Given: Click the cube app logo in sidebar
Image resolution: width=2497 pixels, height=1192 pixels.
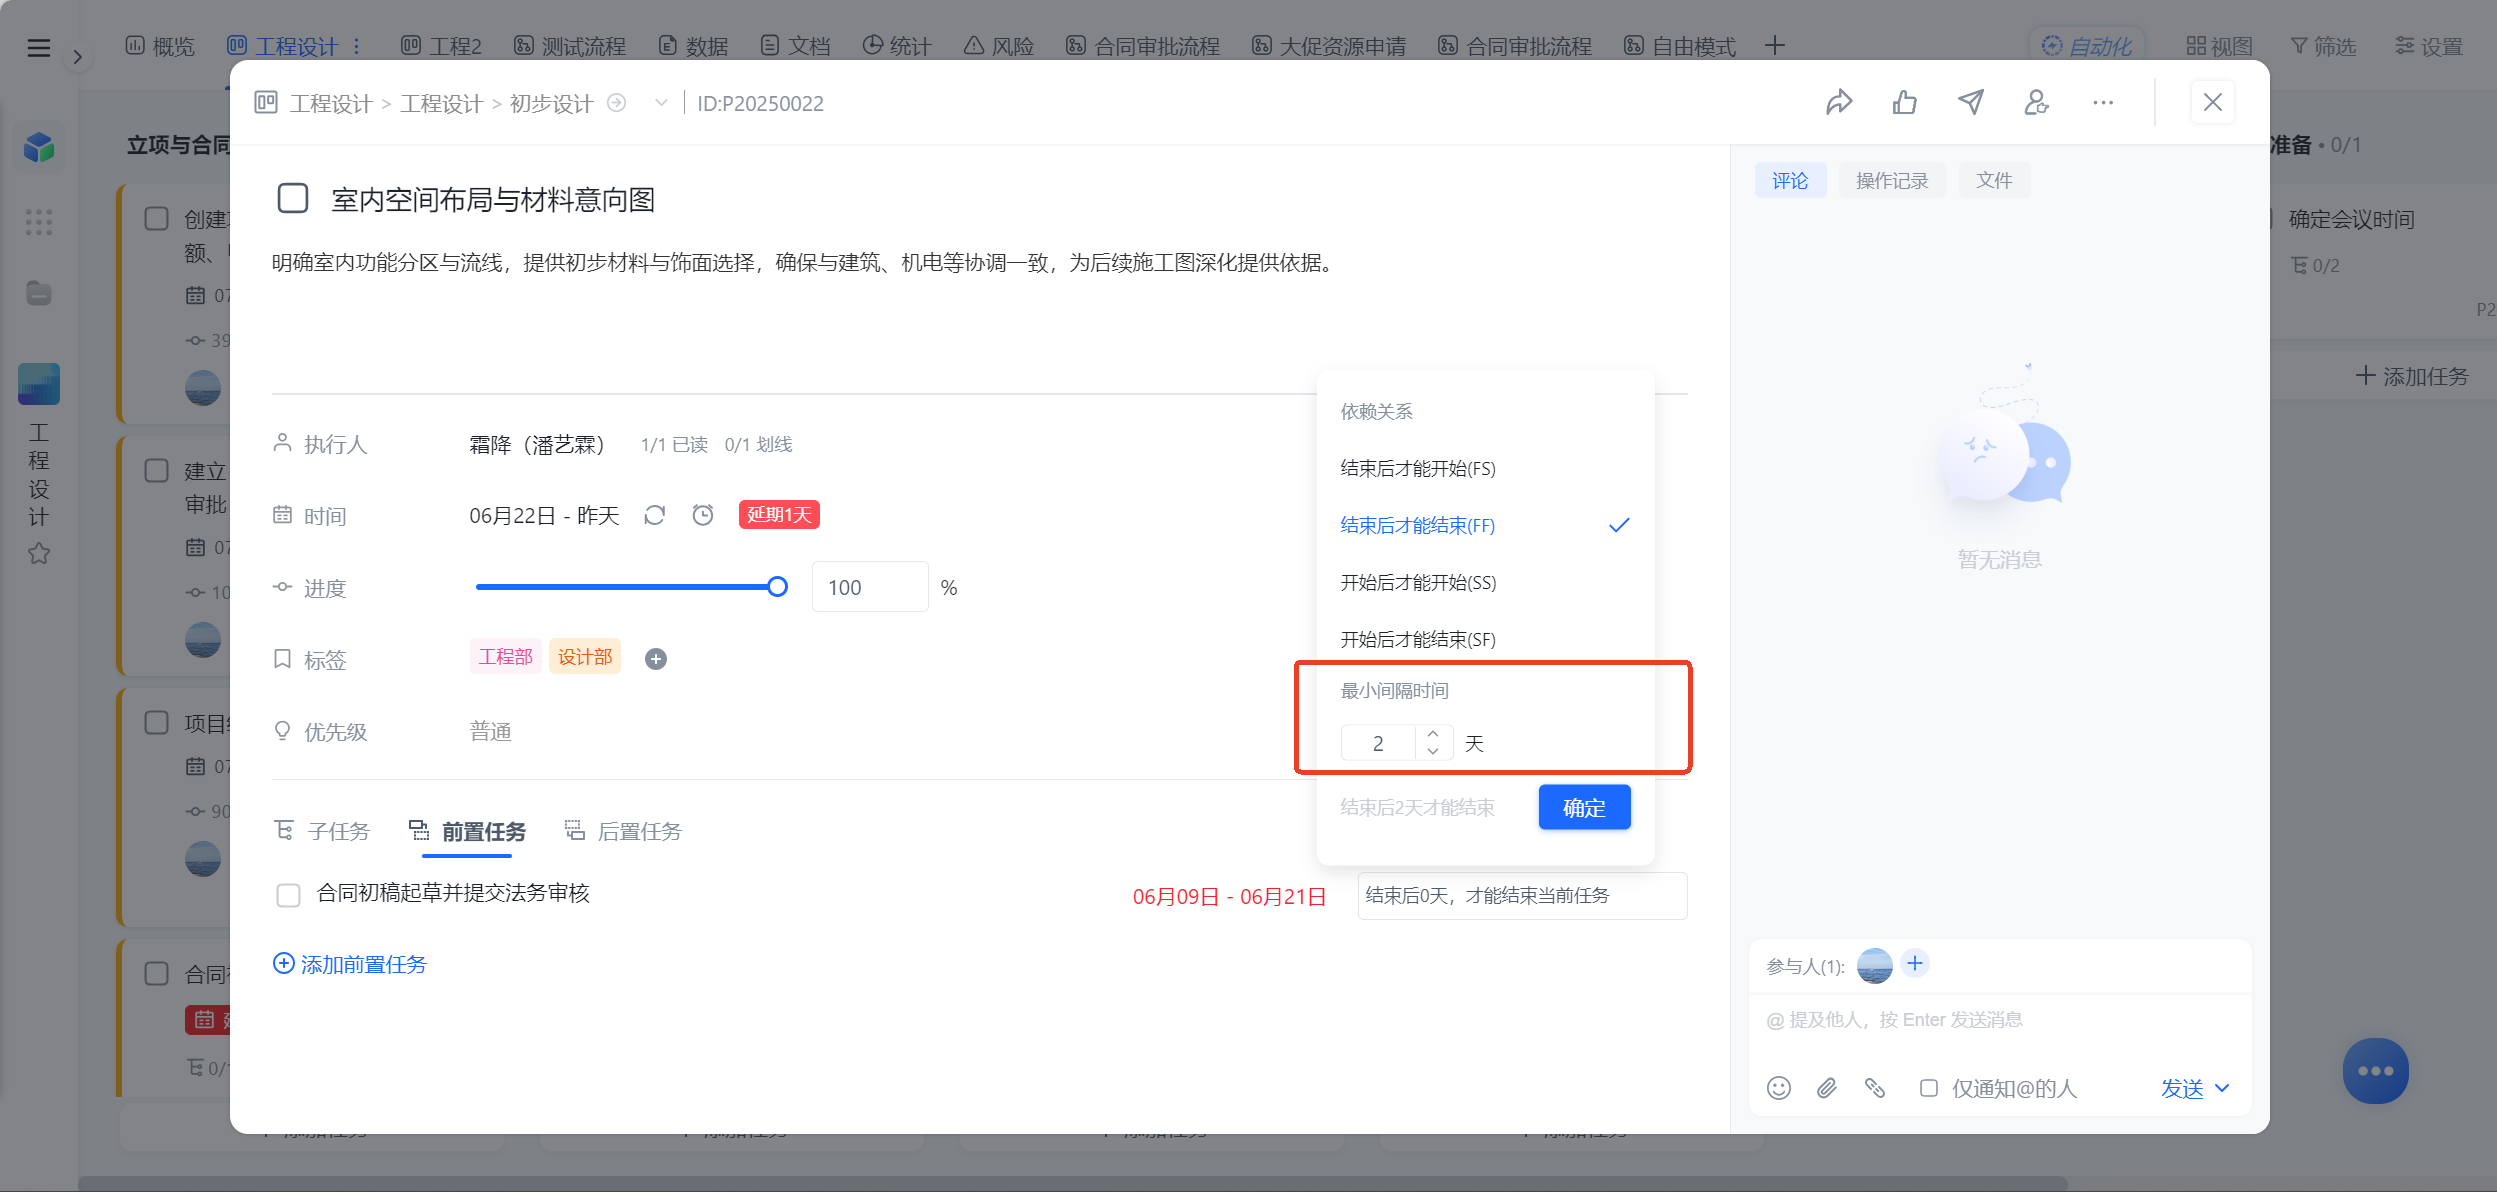Looking at the screenshot, I should click(39, 147).
